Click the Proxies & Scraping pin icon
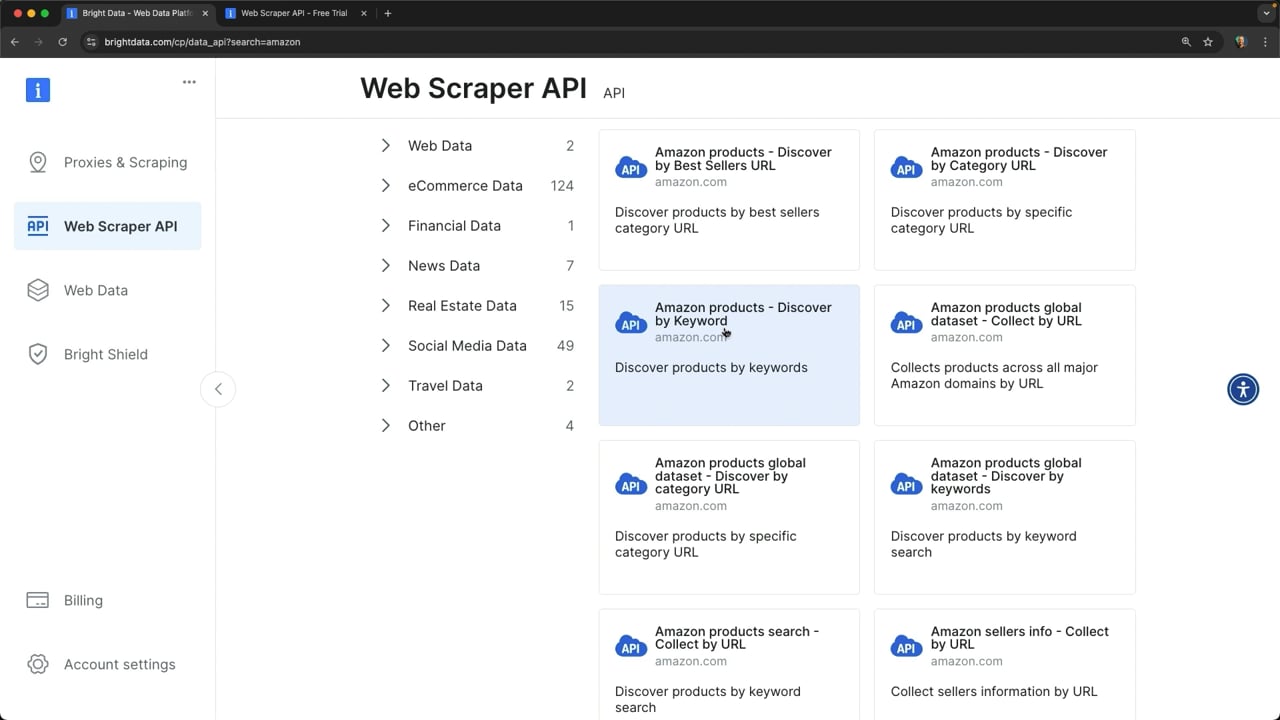Image resolution: width=1280 pixels, height=720 pixels. point(38,162)
